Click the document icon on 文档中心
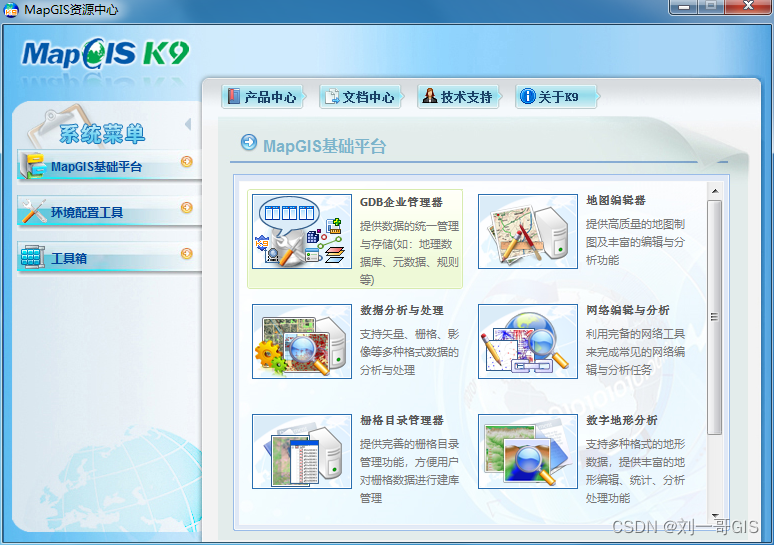Viewport: 774px width, 545px height. pos(332,96)
